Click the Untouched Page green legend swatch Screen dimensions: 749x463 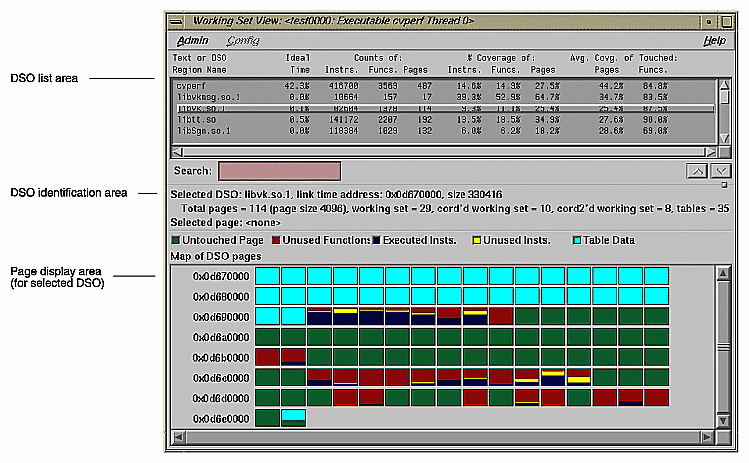(x=176, y=240)
